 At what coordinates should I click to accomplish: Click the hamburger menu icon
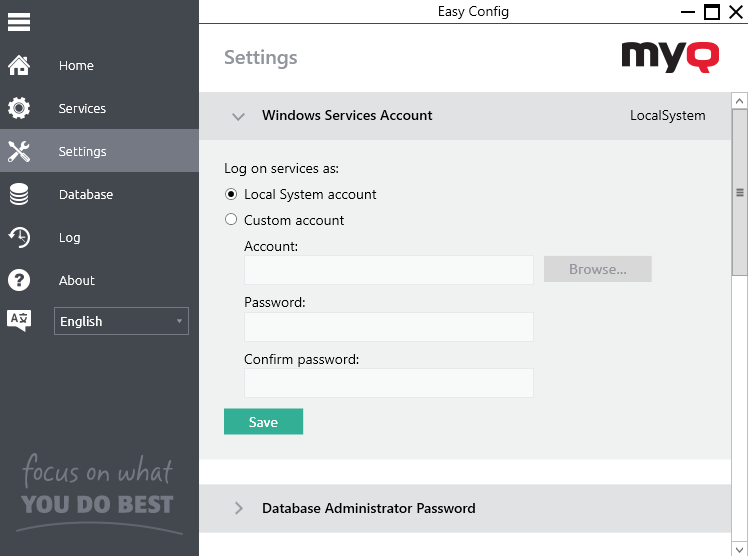[19, 21]
